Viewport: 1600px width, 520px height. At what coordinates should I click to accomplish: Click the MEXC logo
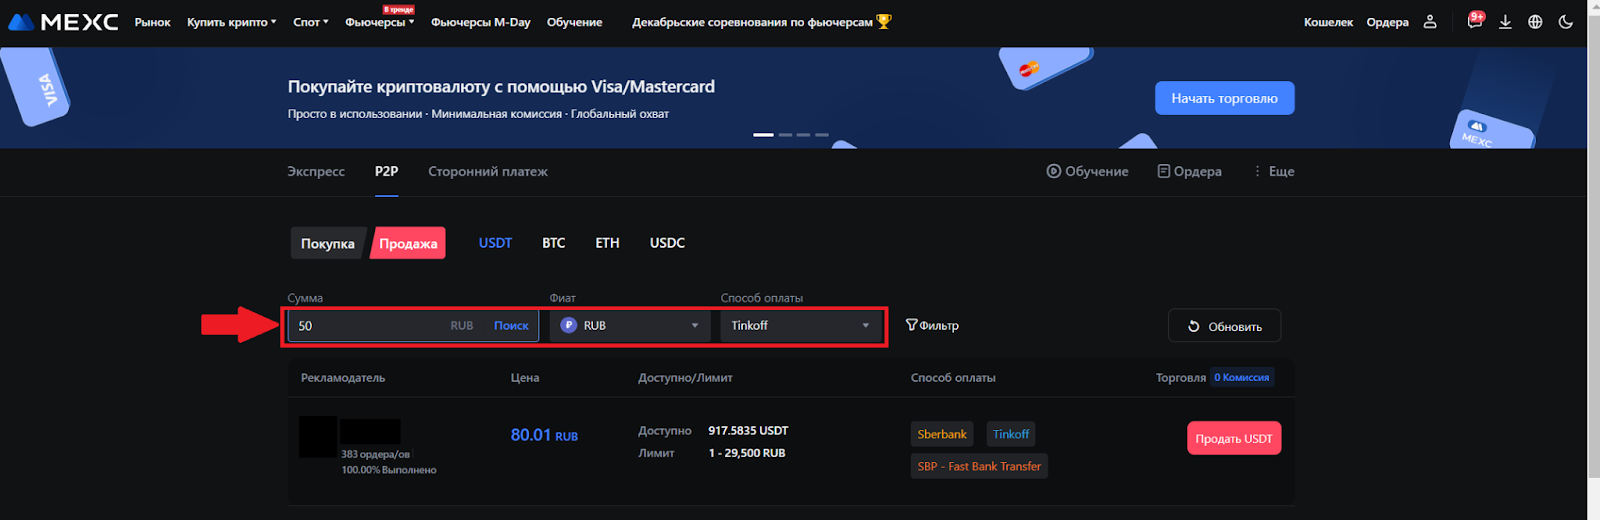63,22
